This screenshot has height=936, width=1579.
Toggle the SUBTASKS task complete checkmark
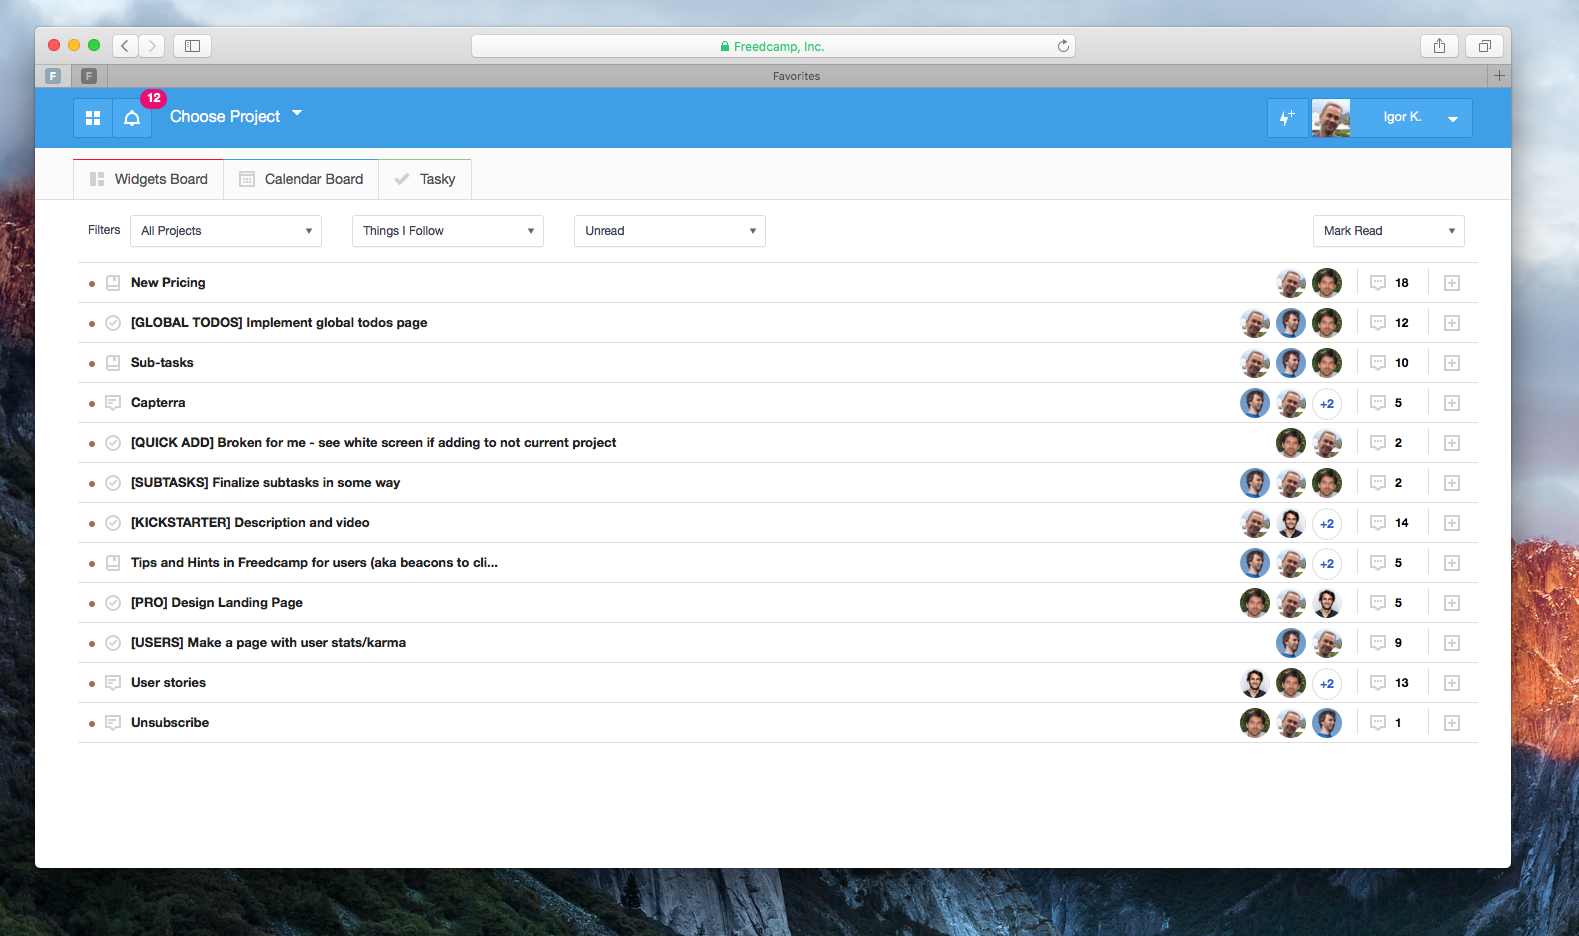coord(113,483)
